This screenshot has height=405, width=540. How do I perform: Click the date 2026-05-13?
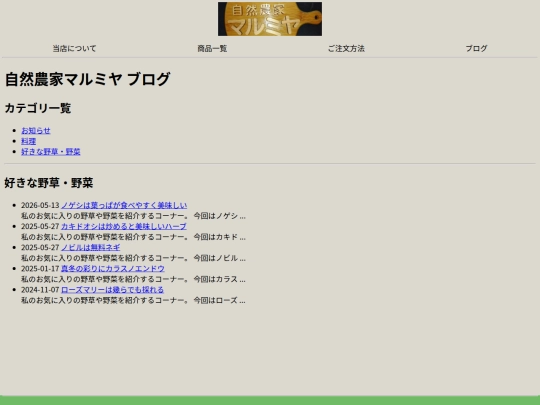coord(40,205)
